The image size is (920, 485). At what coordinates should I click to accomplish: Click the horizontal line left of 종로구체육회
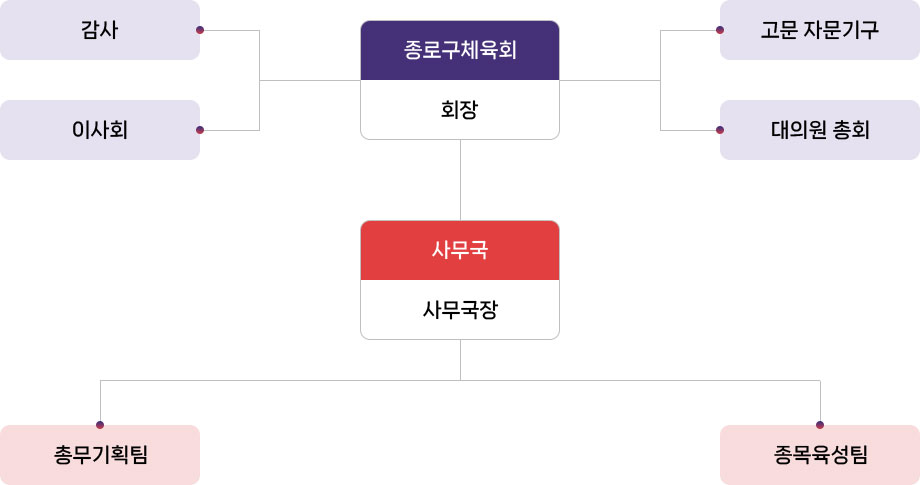click(310, 80)
